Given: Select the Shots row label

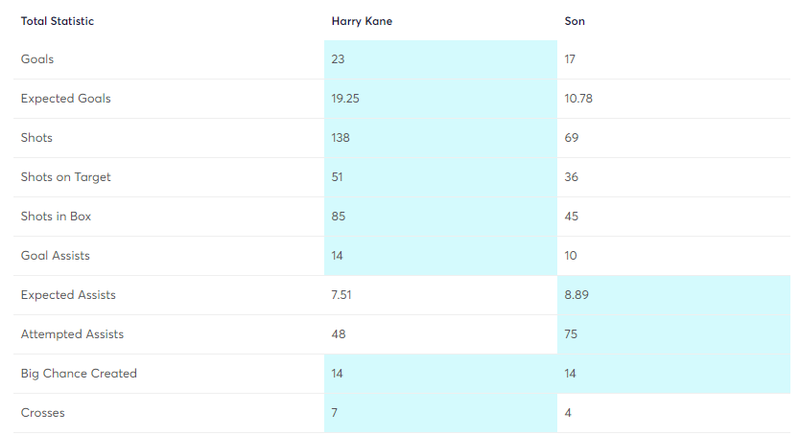Looking at the screenshot, I should pyautogui.click(x=37, y=138).
